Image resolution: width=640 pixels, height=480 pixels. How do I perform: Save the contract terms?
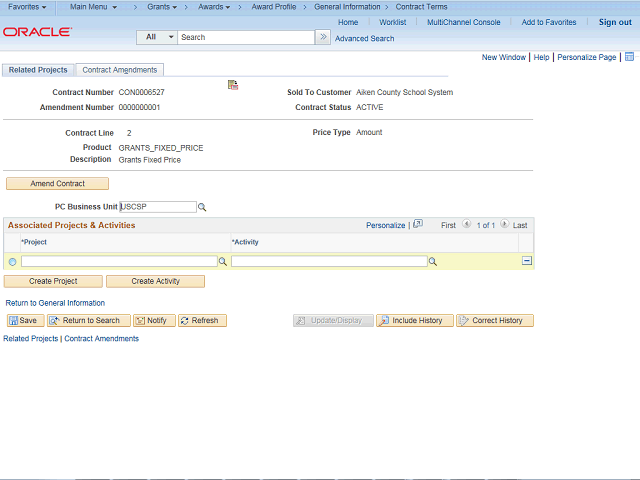click(25, 321)
